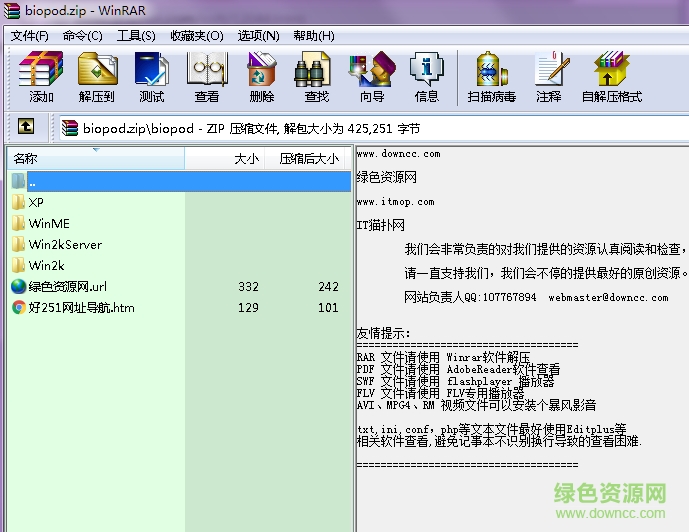Click the archive path address field
This screenshot has height=532, width=689.
pos(374,128)
